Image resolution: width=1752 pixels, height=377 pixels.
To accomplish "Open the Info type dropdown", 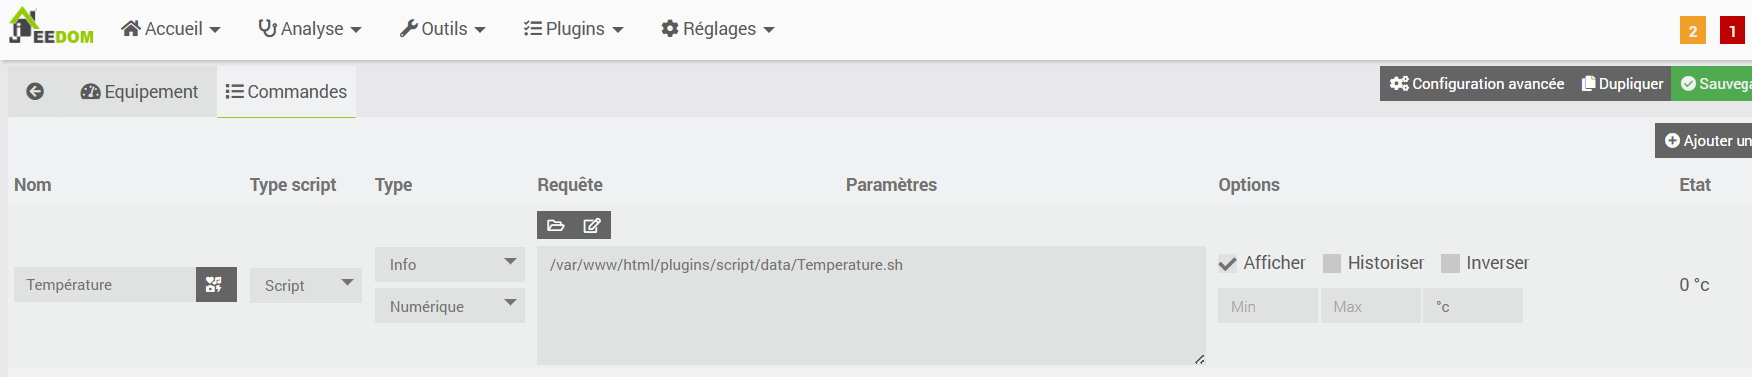I will (450, 264).
